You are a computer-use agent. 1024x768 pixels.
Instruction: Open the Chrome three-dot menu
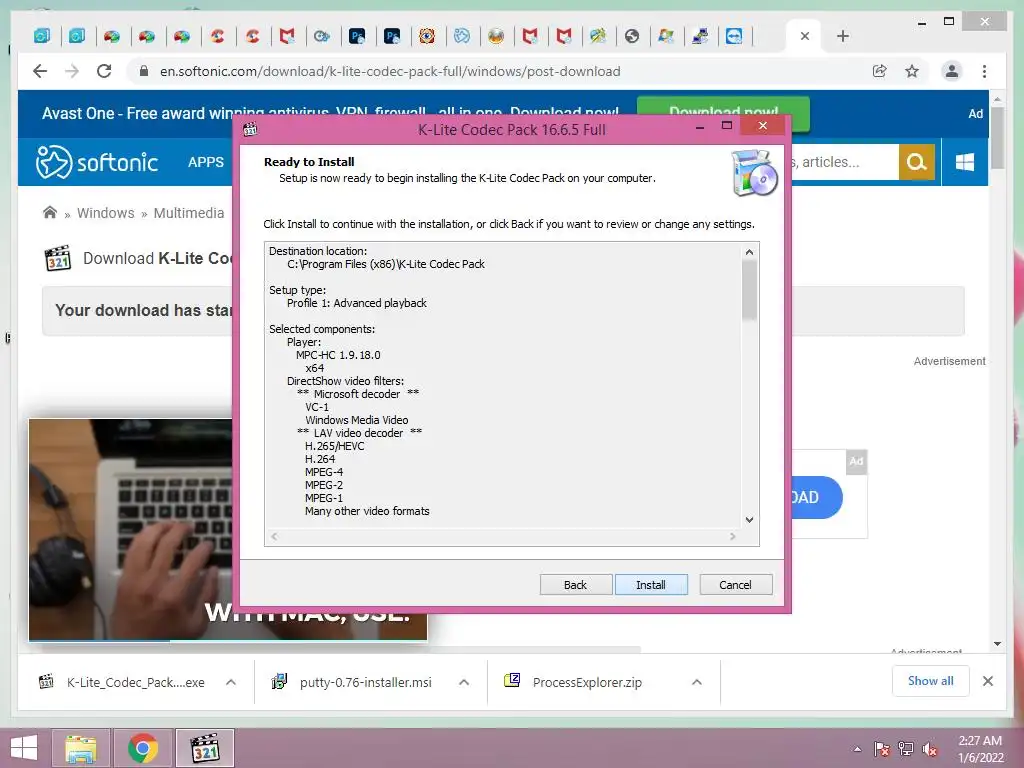[x=984, y=71]
